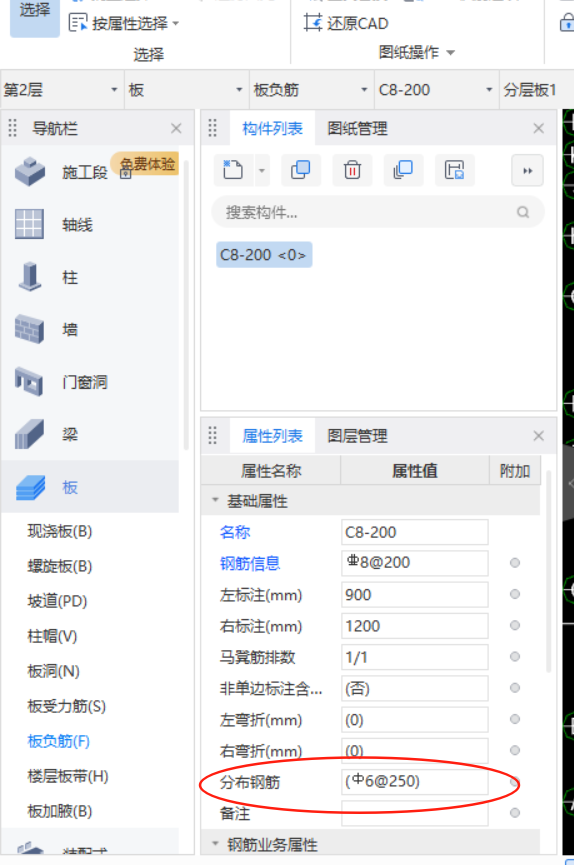Edit 右标注 value 1200

coord(414,626)
